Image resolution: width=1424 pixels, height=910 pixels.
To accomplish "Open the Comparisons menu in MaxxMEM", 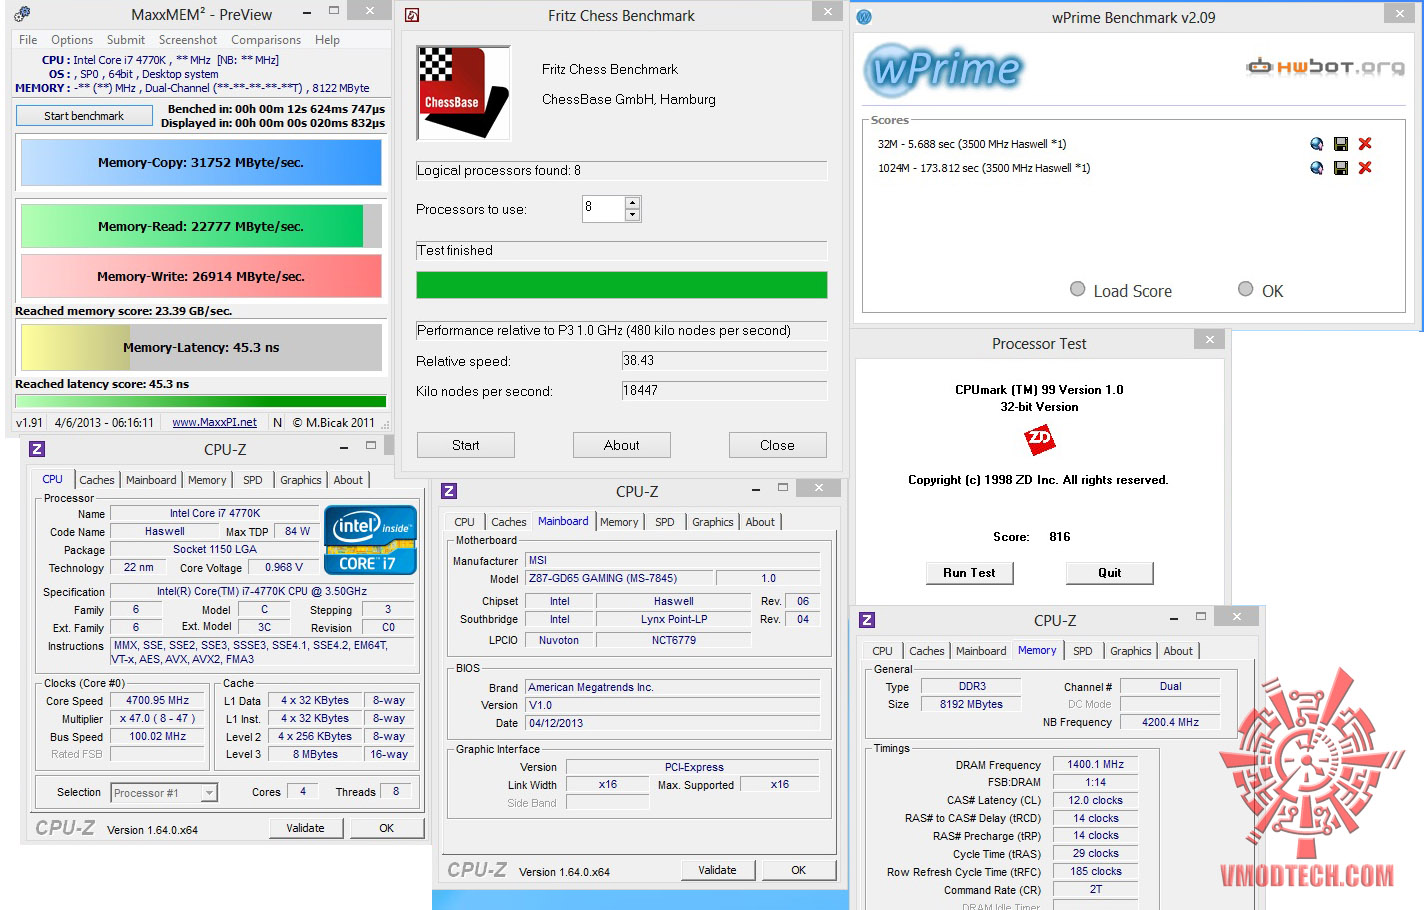I will point(266,40).
